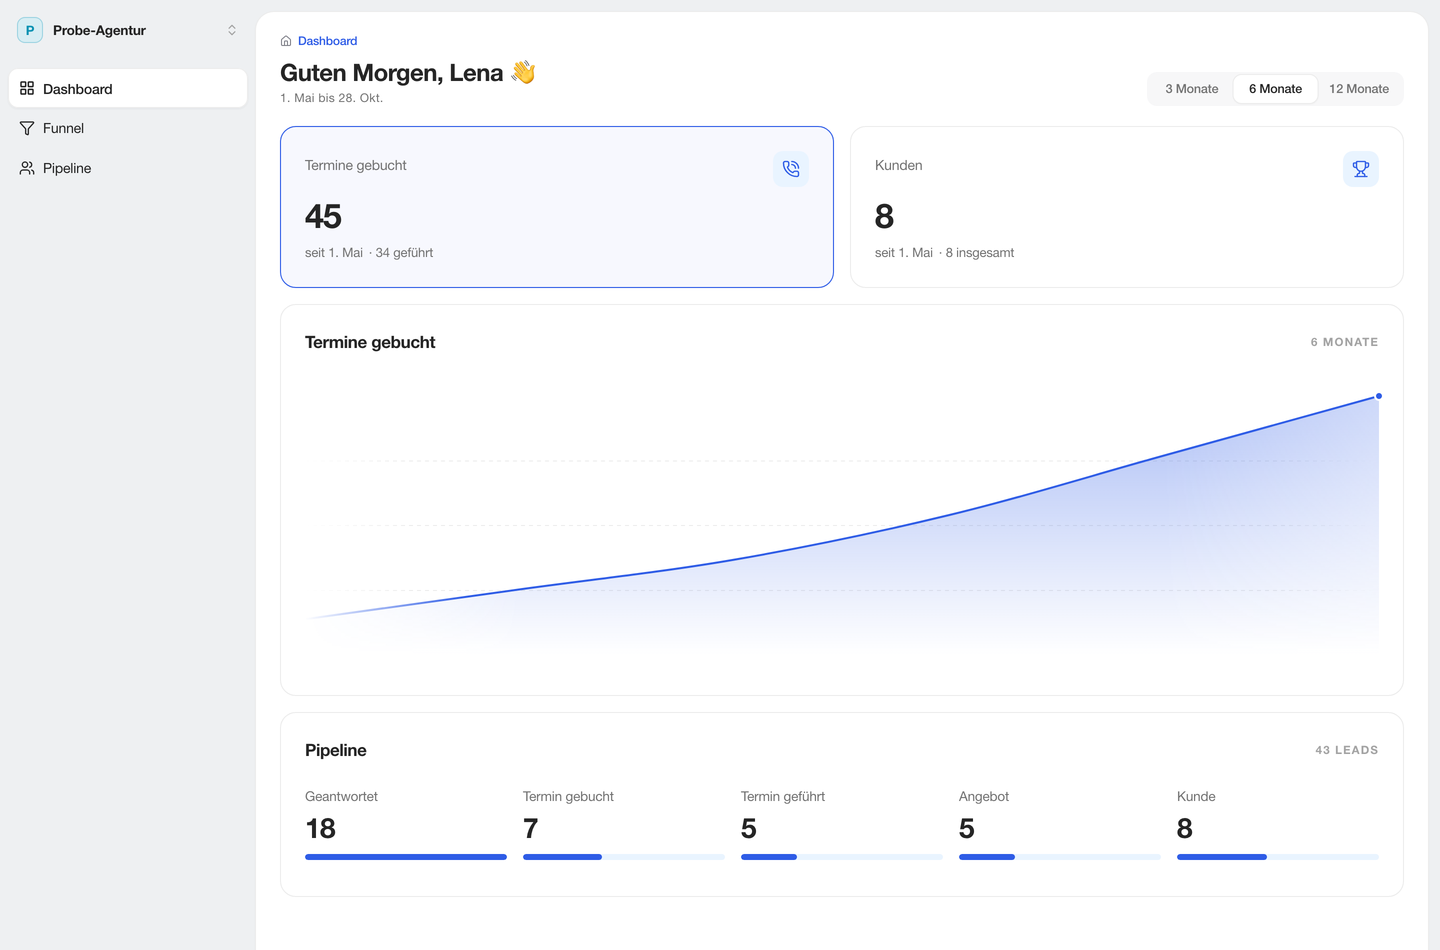Click the Angebot stage label

click(984, 797)
